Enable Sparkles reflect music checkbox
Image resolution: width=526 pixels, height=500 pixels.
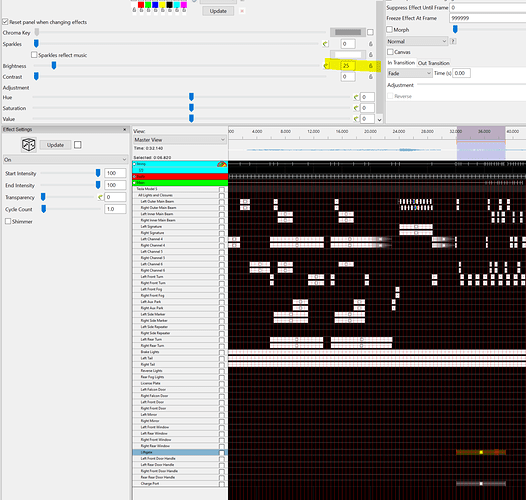click(34, 55)
